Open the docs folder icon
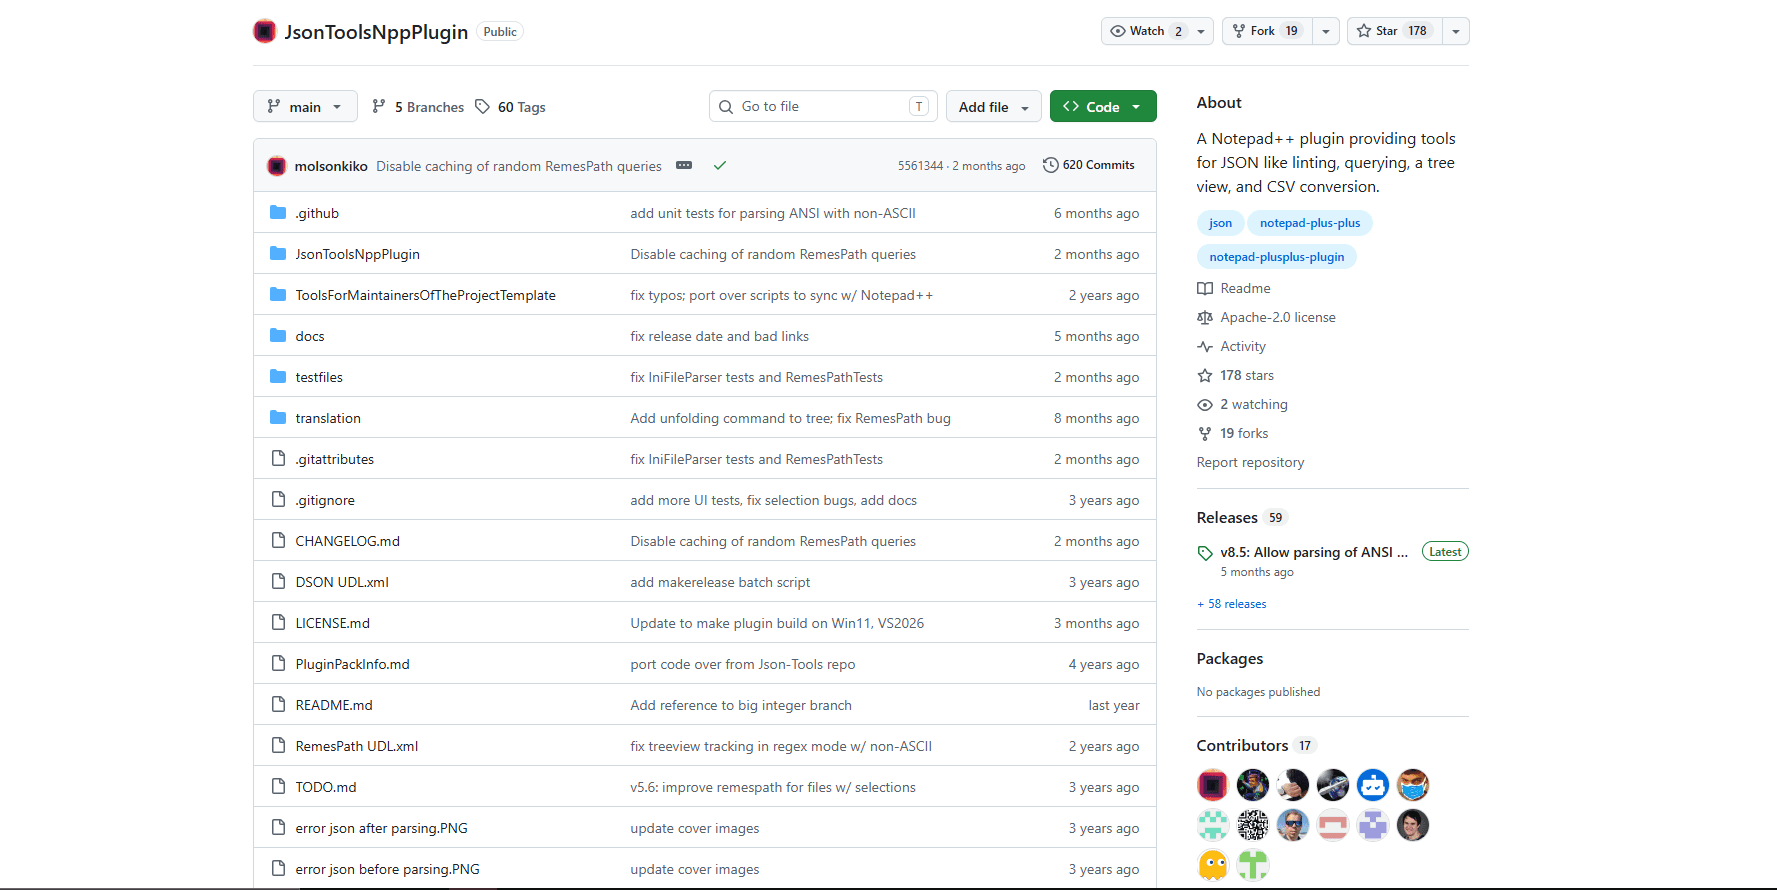Image resolution: width=1777 pixels, height=890 pixels. [x=278, y=336]
